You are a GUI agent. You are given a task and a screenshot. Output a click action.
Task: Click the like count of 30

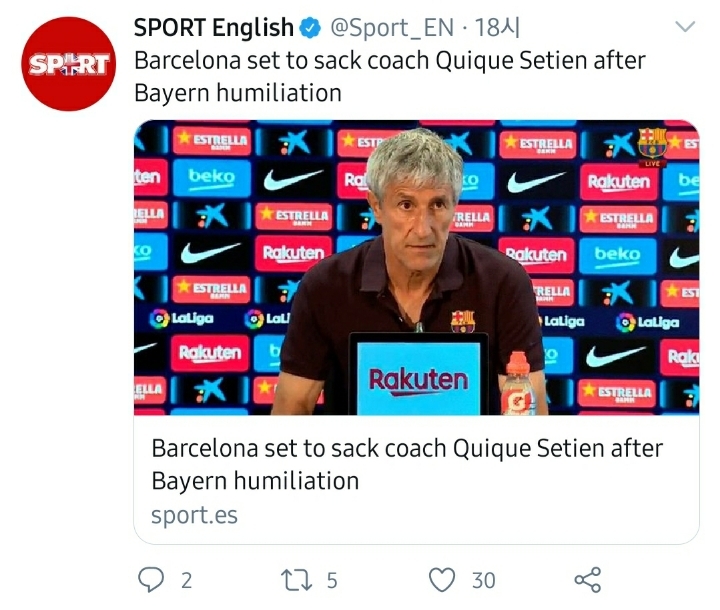(484, 579)
